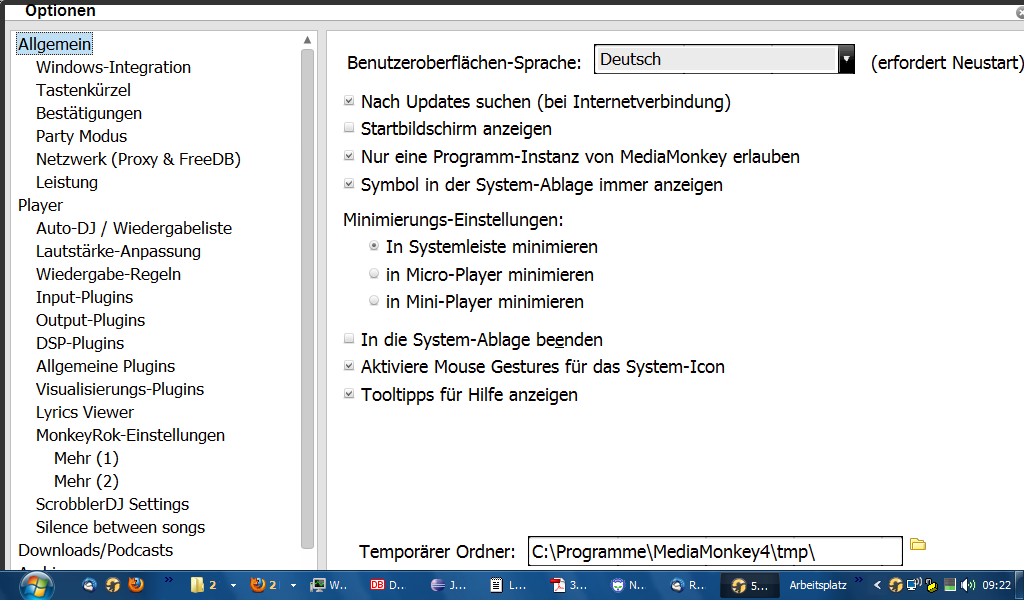
Task: Toggle 'Nur eine Programm-Instanz' checkbox
Action: 349,156
